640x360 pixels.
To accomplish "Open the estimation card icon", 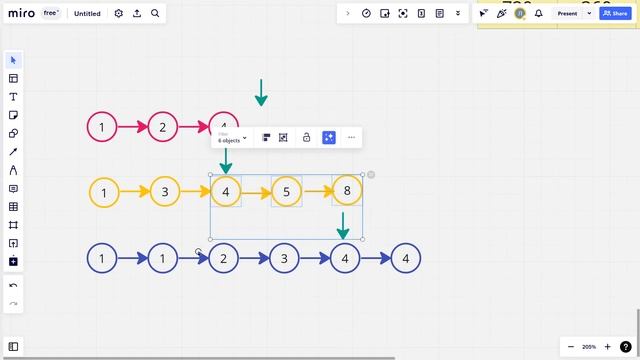I will tap(421, 13).
